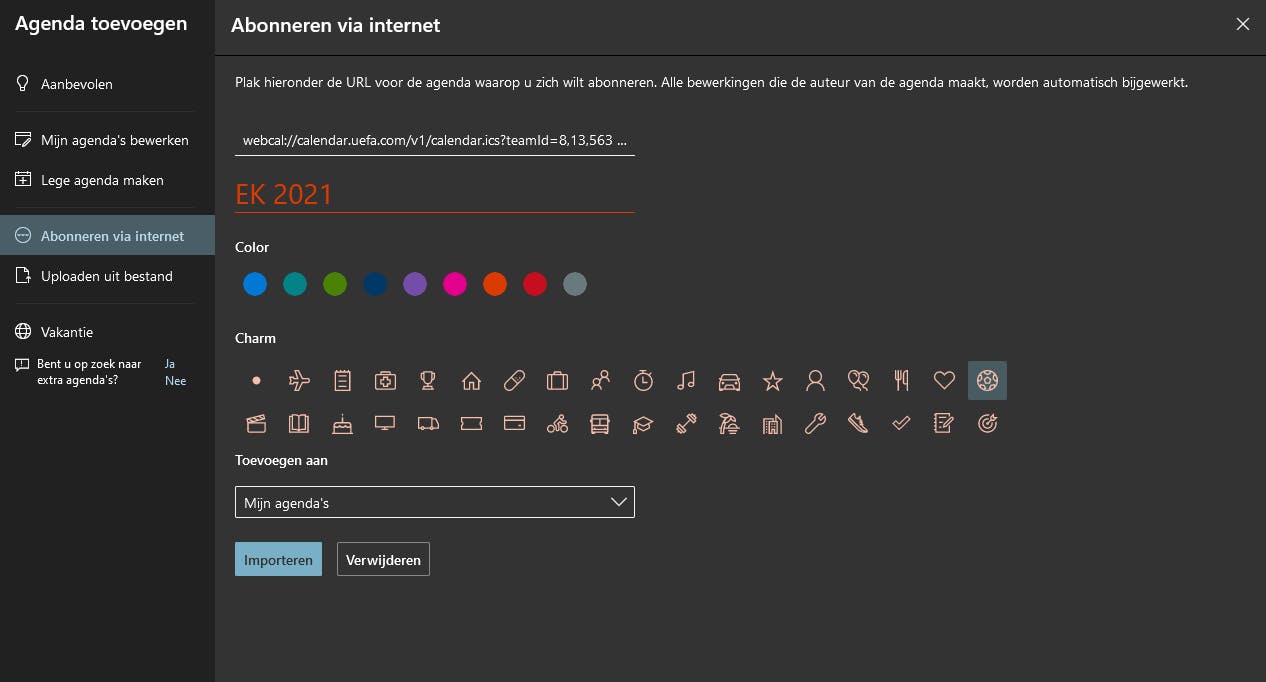Pick the car charm icon
This screenshot has height=682, width=1266.
(x=729, y=380)
